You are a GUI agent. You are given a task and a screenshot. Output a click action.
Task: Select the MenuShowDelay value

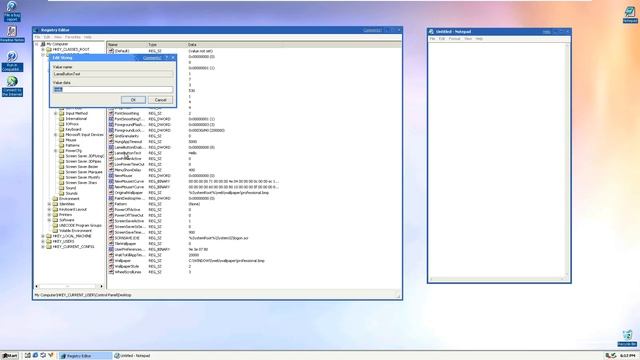coord(127,170)
